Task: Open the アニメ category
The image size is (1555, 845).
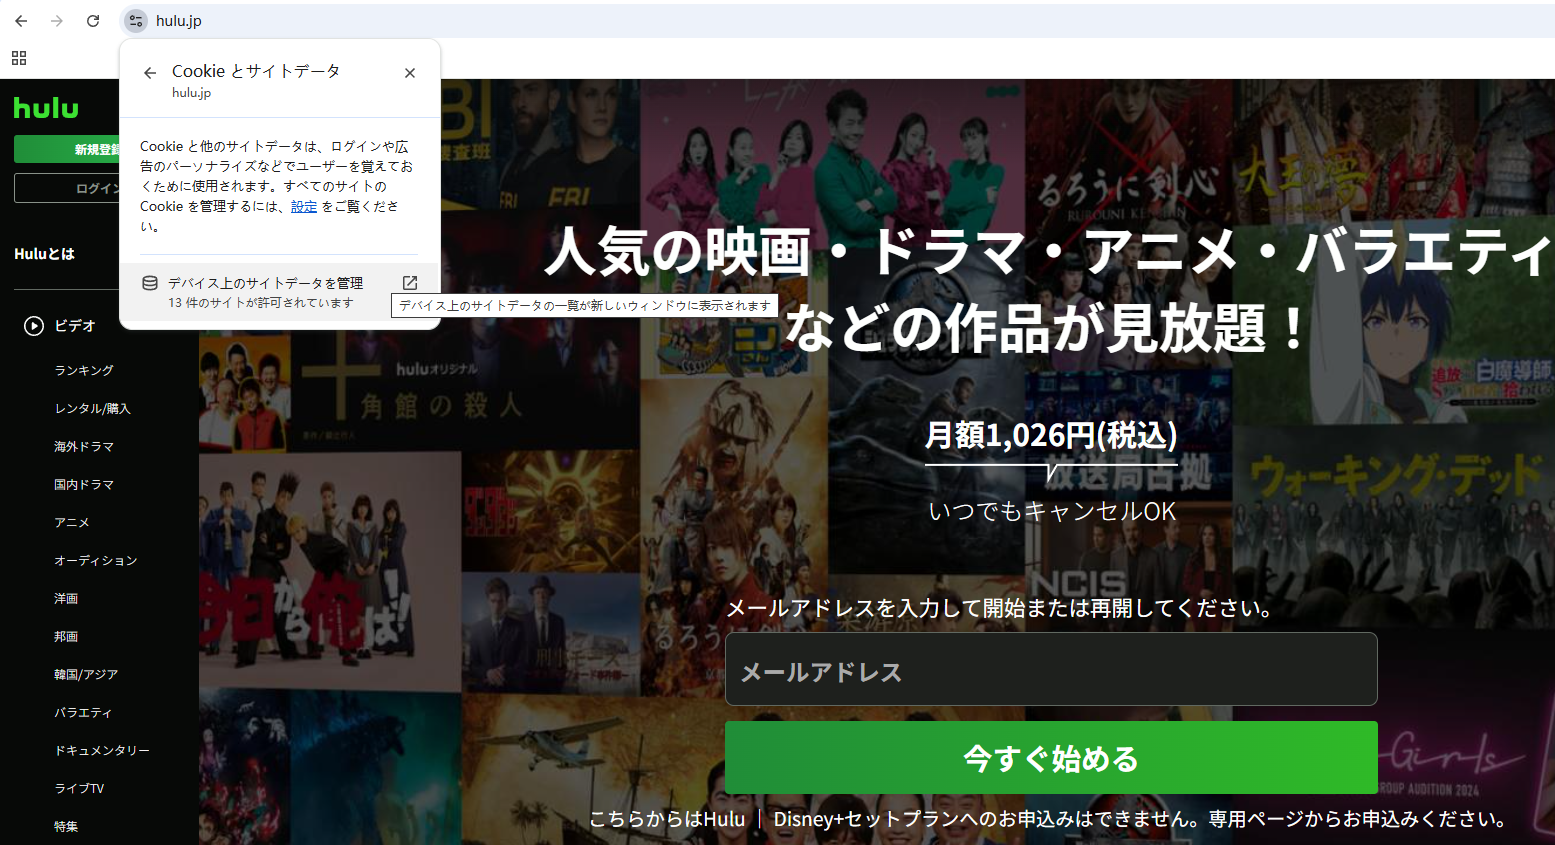Action: point(72,523)
